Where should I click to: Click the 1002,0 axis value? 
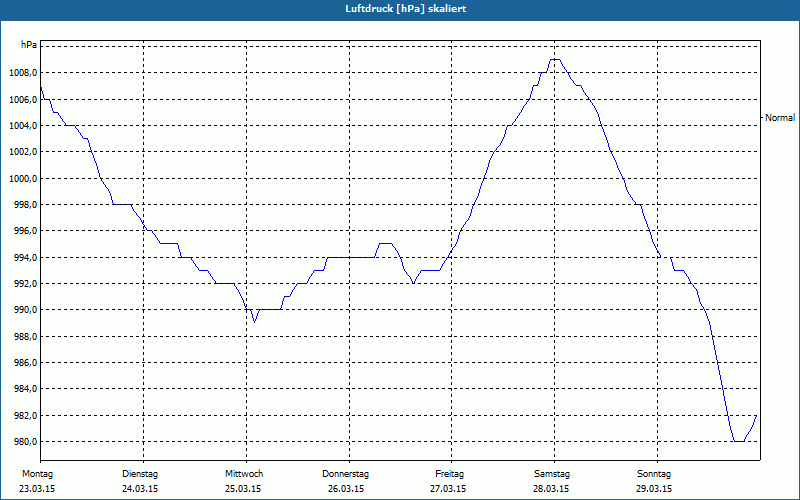coord(23,152)
